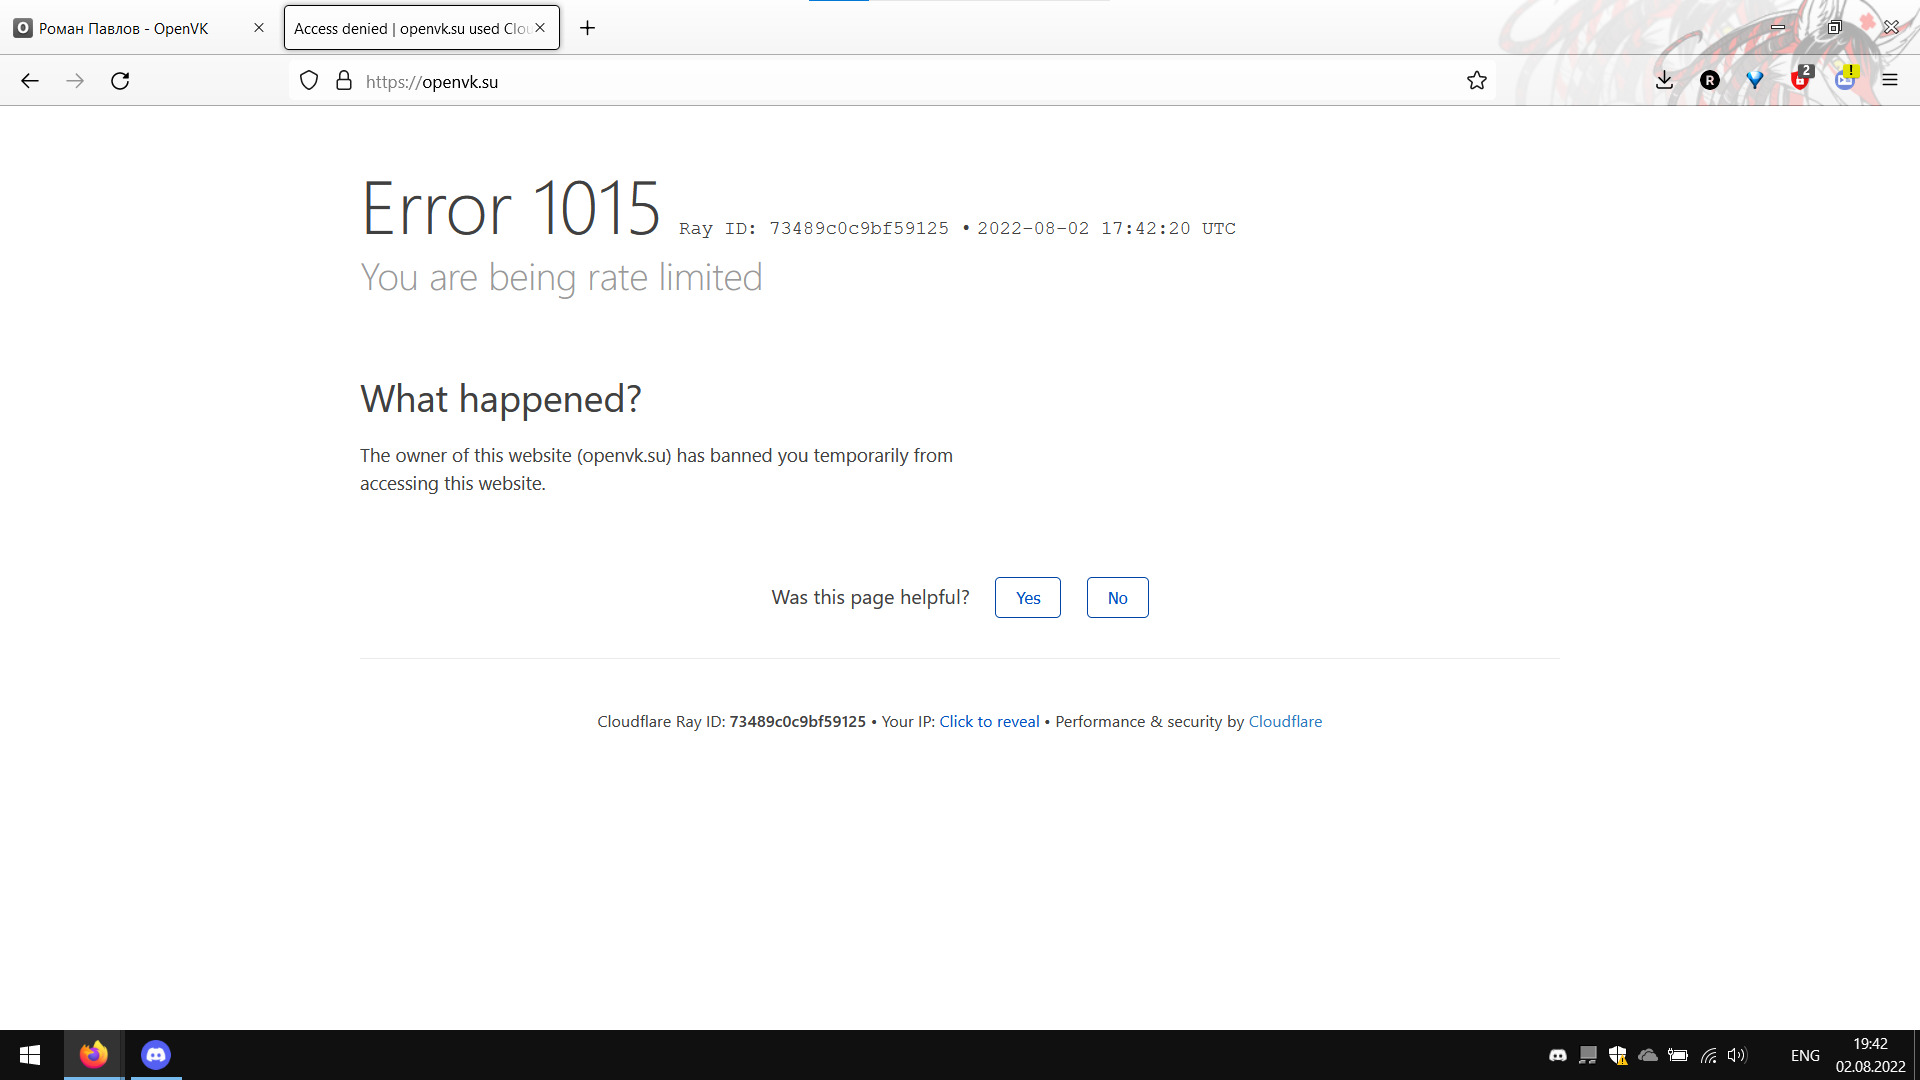The width and height of the screenshot is (1920, 1080).
Task: Reload the current page
Action: pos(120,81)
